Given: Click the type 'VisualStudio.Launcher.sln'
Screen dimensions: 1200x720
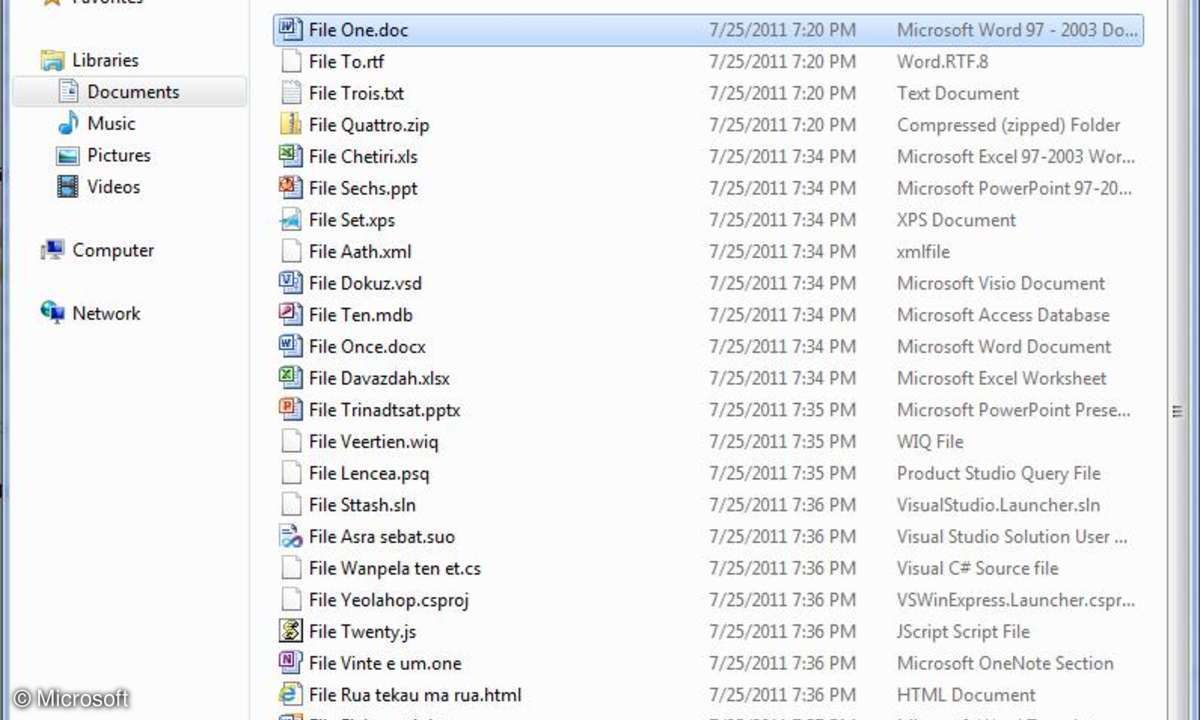Looking at the screenshot, I should pos(997,505).
